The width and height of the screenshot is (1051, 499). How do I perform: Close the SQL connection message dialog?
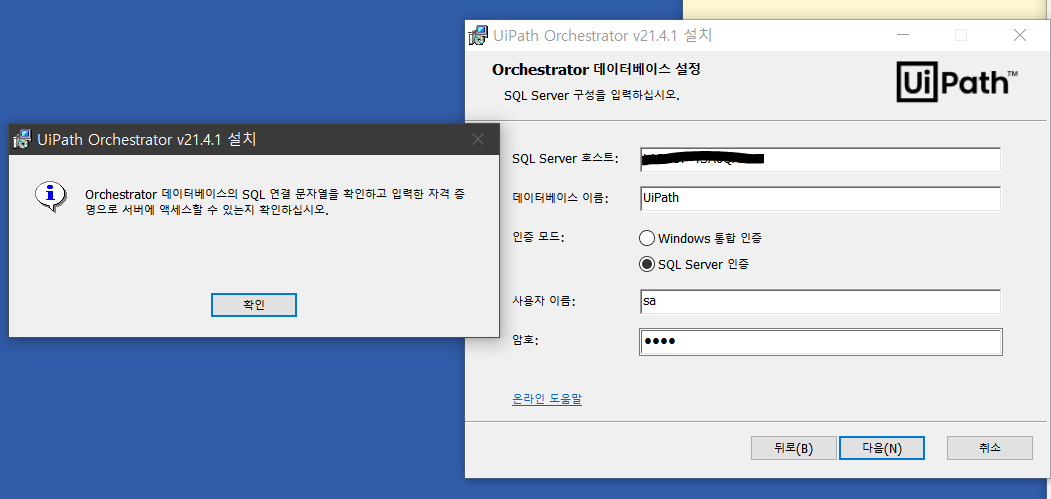[478, 140]
